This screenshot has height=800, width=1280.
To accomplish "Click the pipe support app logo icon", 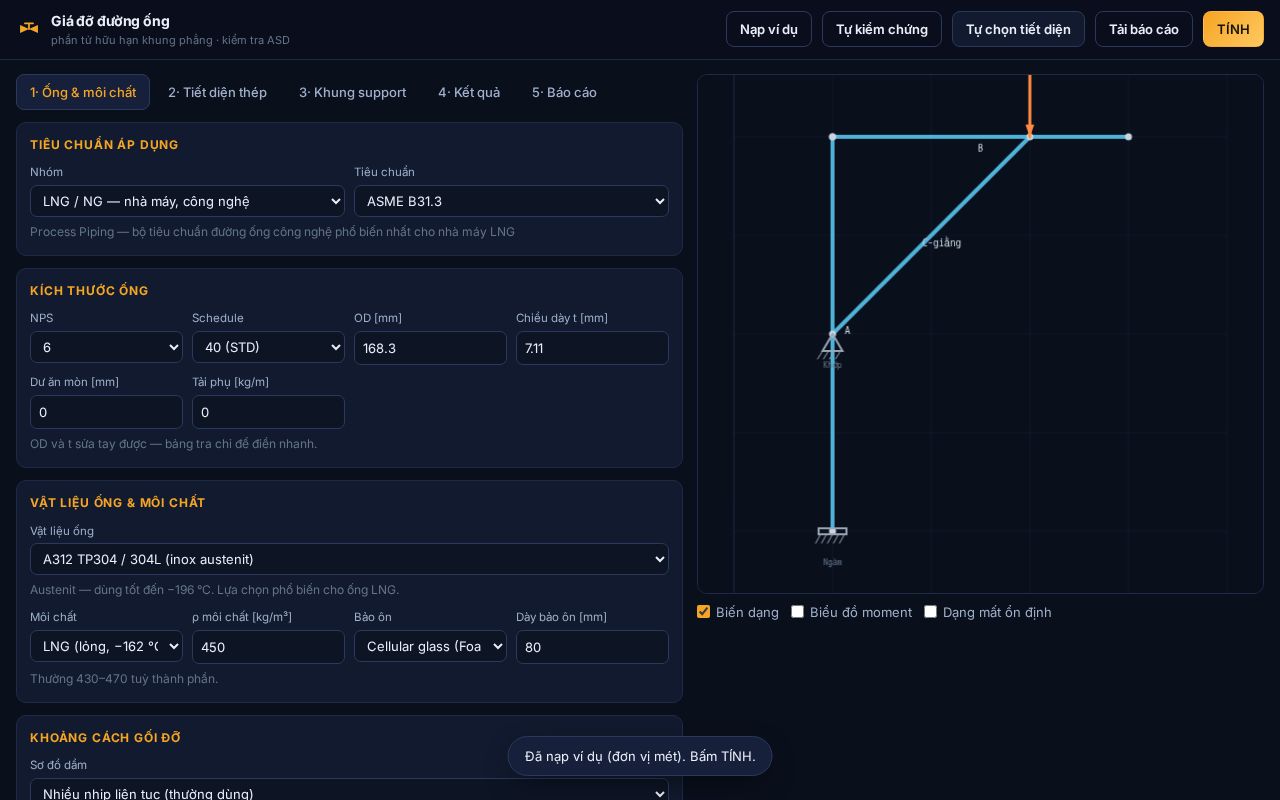I will [x=29, y=28].
